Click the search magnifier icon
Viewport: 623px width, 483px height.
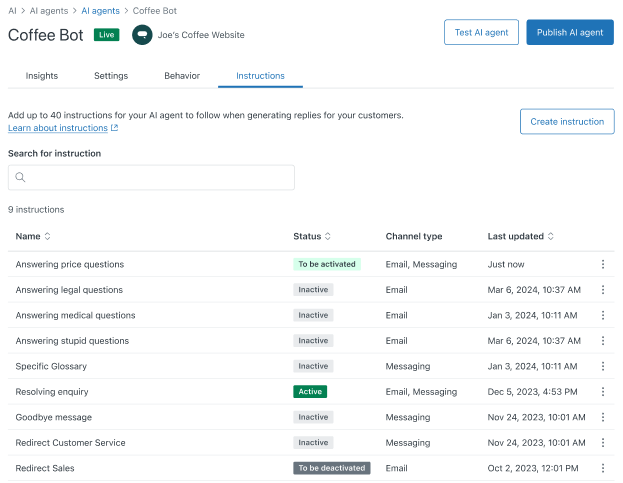click(x=20, y=177)
